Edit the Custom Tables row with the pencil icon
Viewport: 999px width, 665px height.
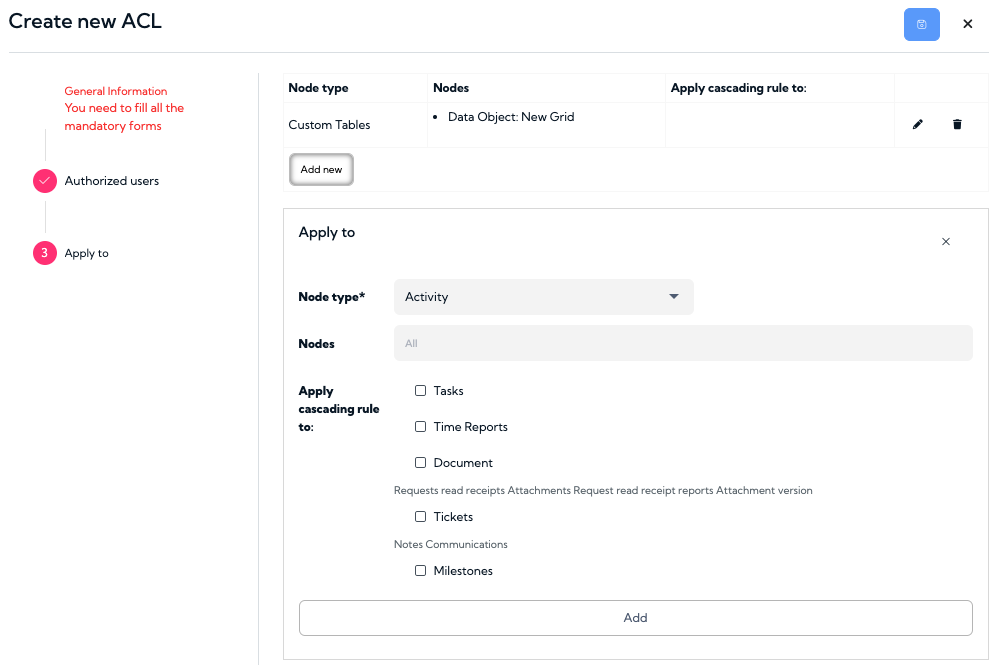click(917, 124)
